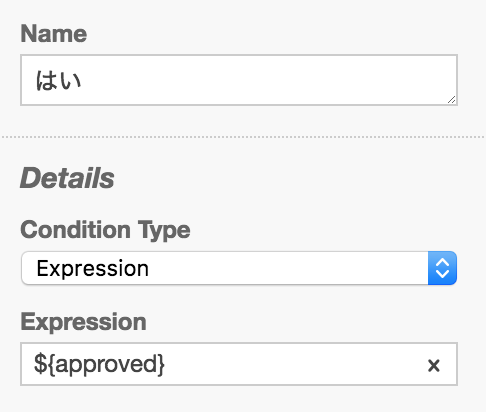Open the Condition Type dropdown showing Expression
486x412 pixels.
pos(239,268)
